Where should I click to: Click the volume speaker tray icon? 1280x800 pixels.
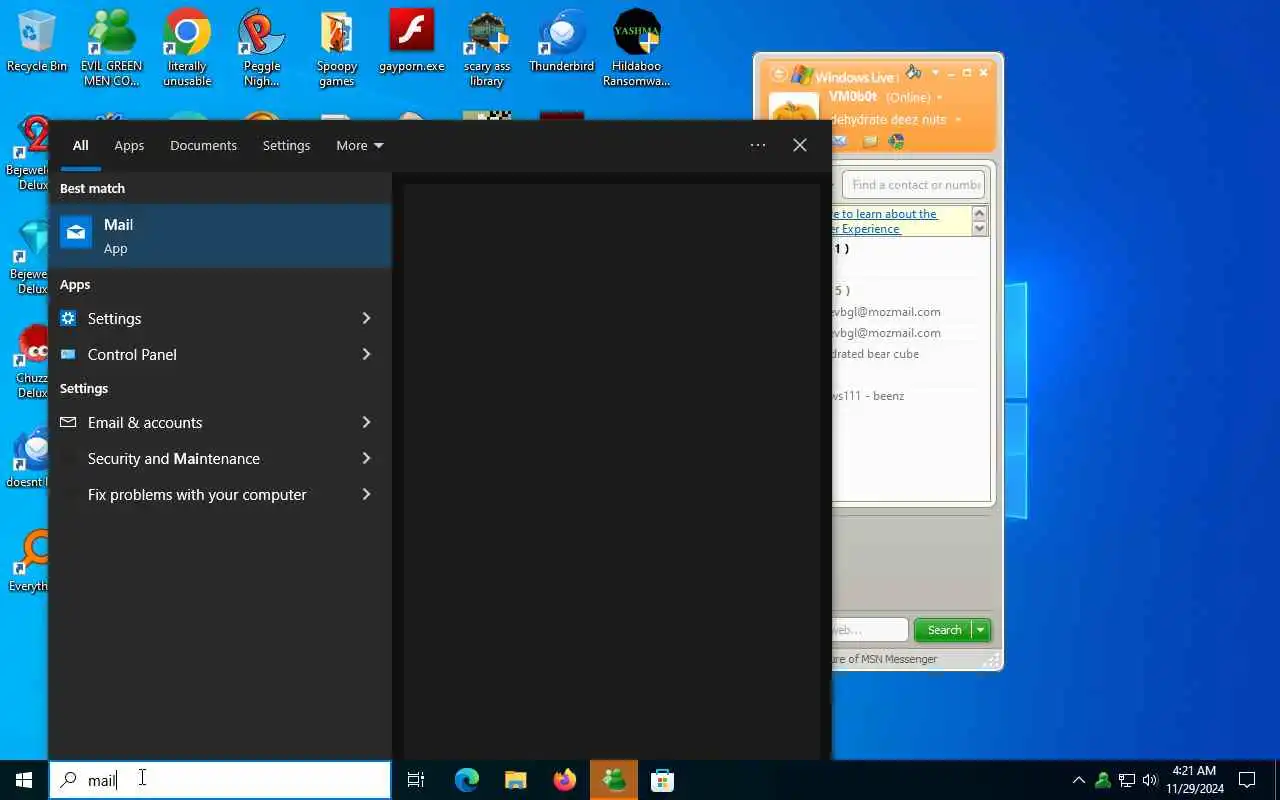(x=1149, y=780)
